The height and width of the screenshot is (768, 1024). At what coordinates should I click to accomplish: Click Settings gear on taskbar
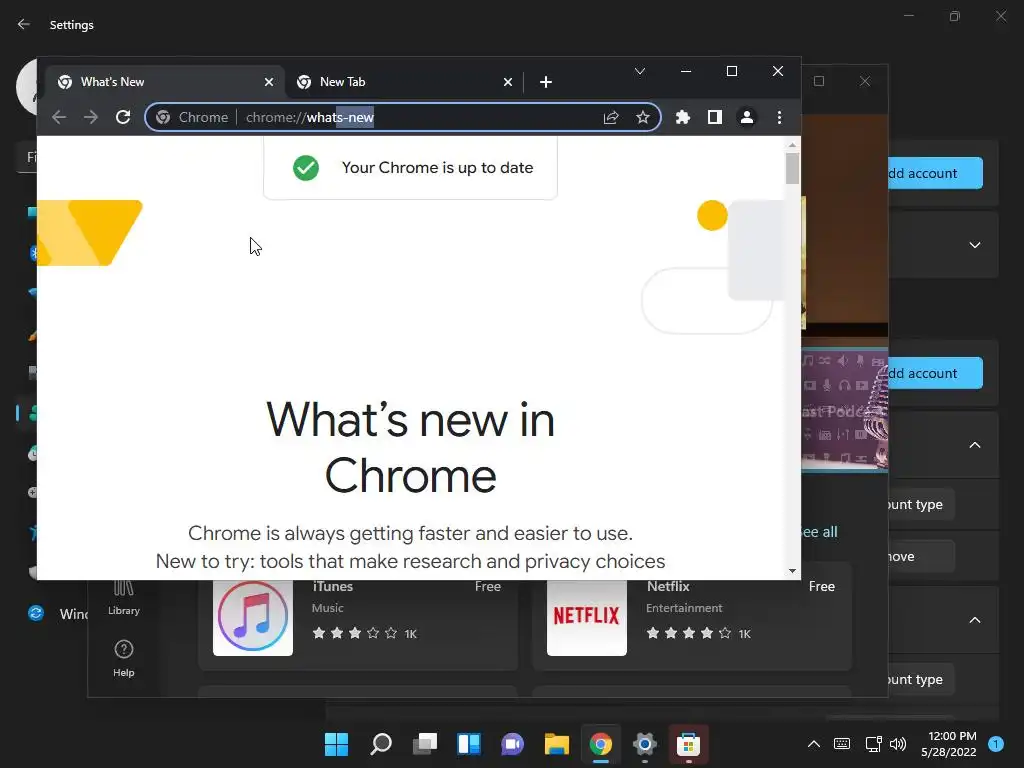point(645,744)
